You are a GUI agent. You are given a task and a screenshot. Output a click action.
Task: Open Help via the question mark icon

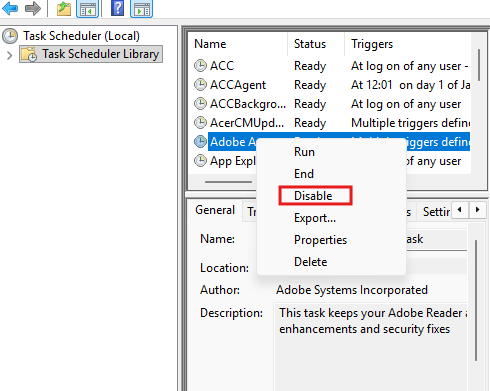pos(117,8)
